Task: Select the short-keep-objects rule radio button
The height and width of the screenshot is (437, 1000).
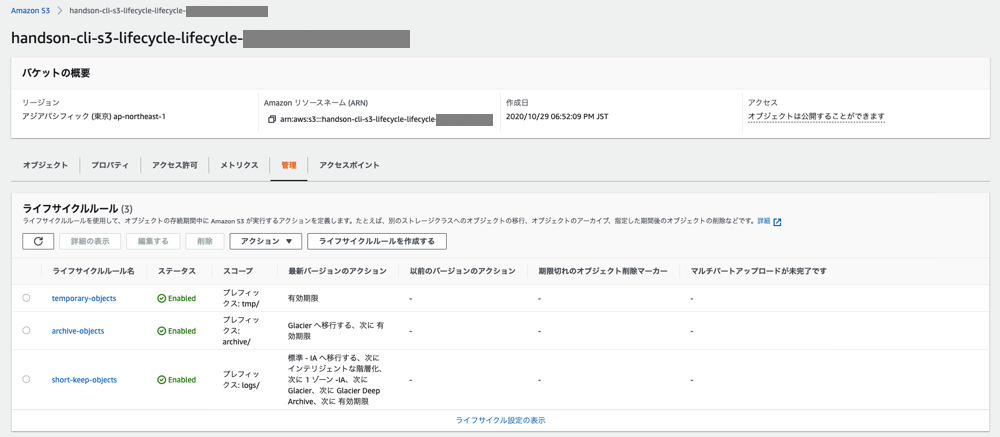Action: point(26,380)
